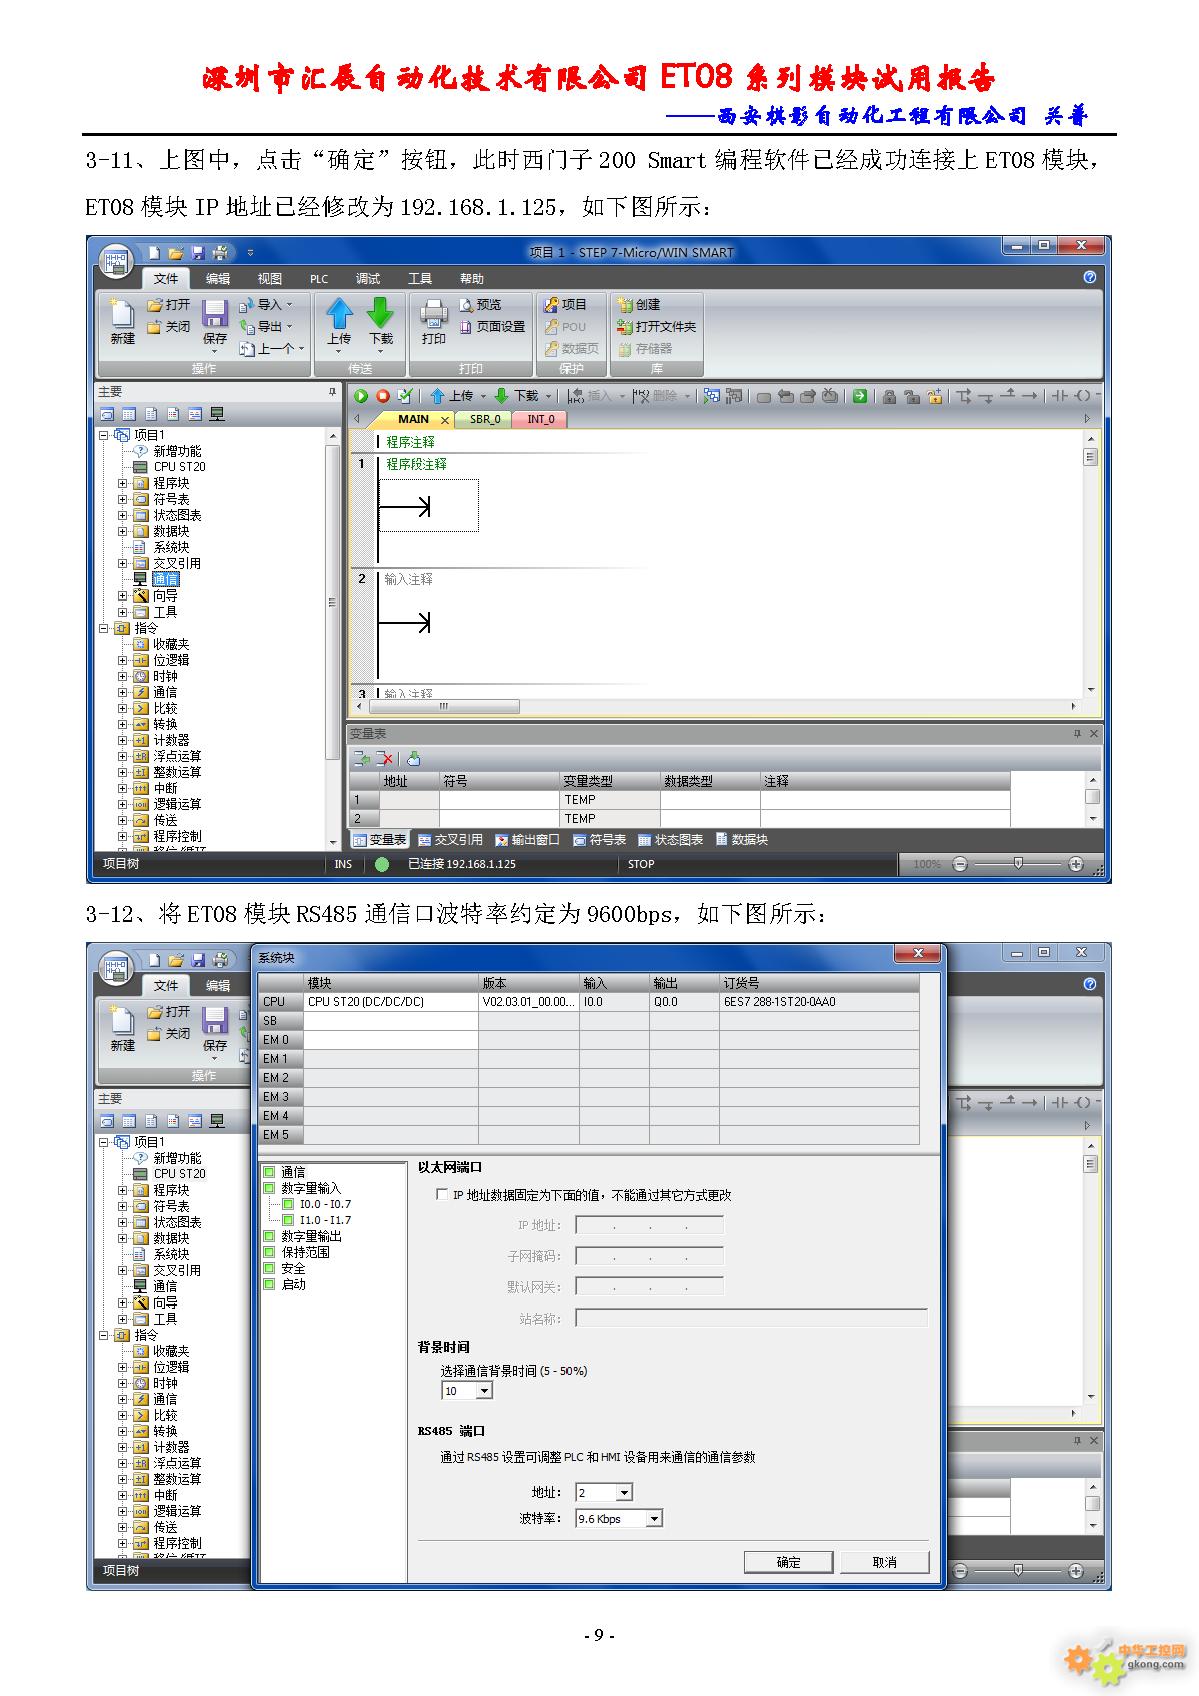Open the baud rate 9.6 Kbps dropdown

(654, 1519)
